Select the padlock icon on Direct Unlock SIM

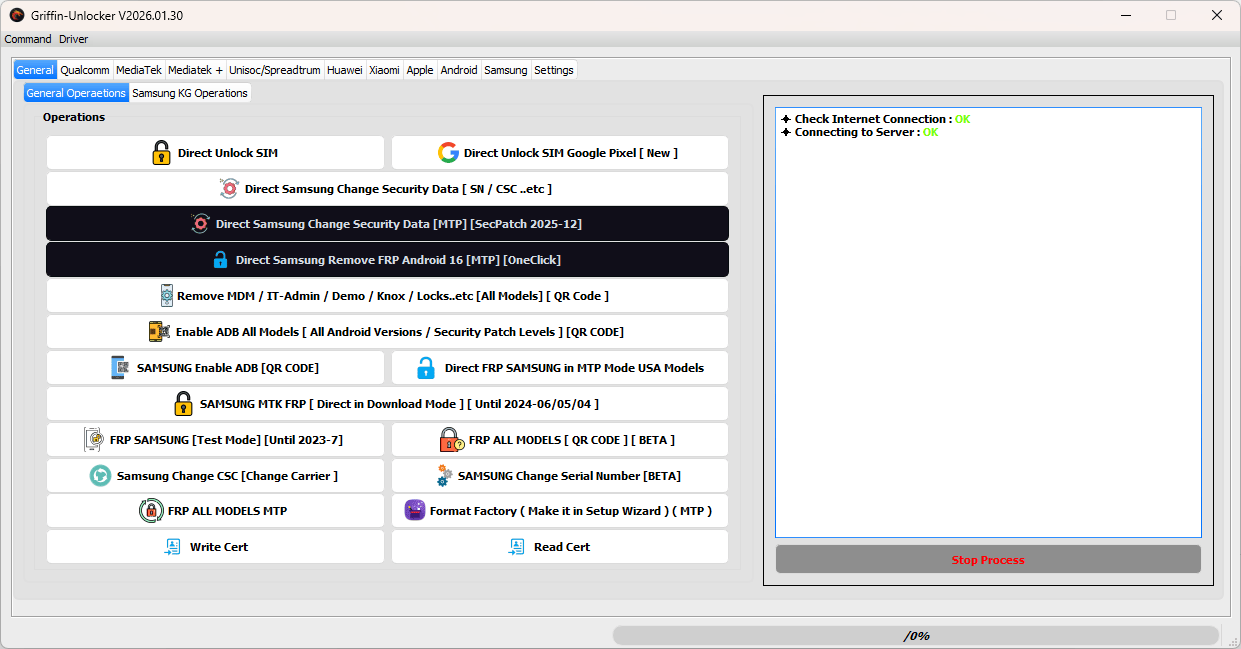161,152
